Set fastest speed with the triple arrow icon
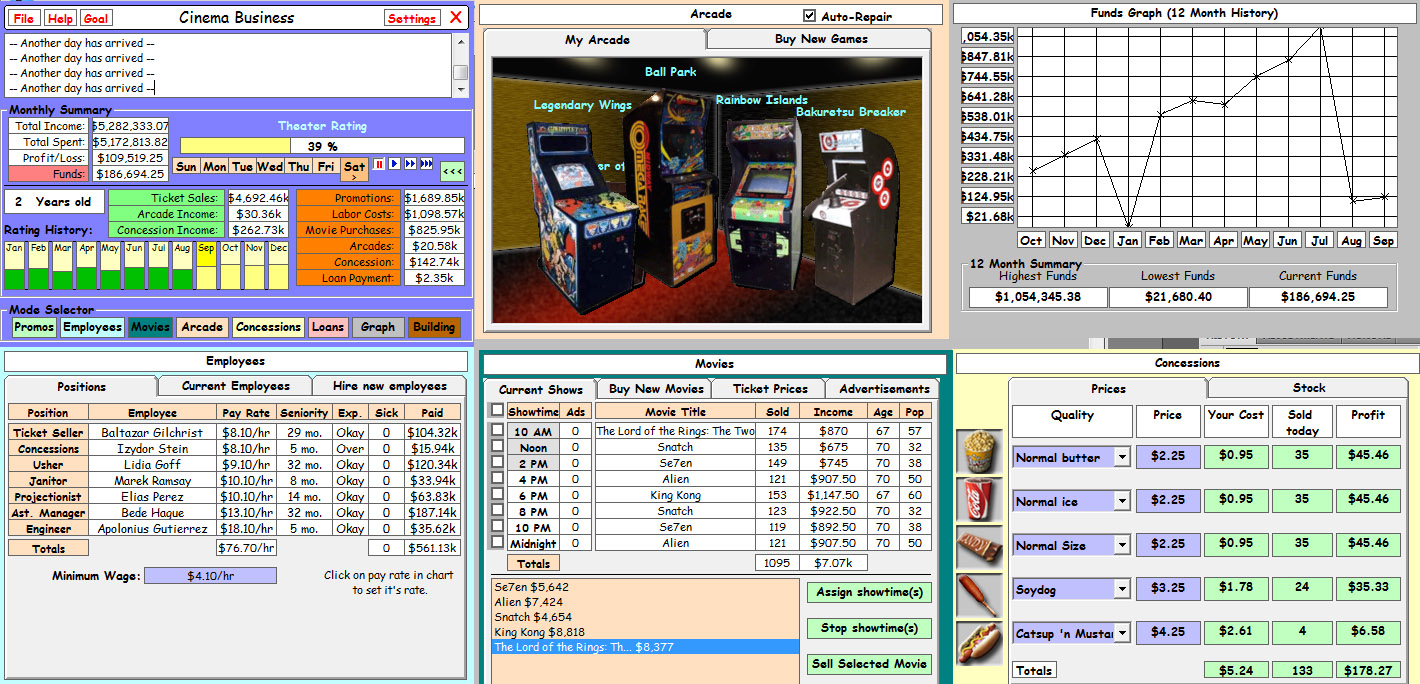Viewport: 1420px width, 684px height. (x=426, y=164)
